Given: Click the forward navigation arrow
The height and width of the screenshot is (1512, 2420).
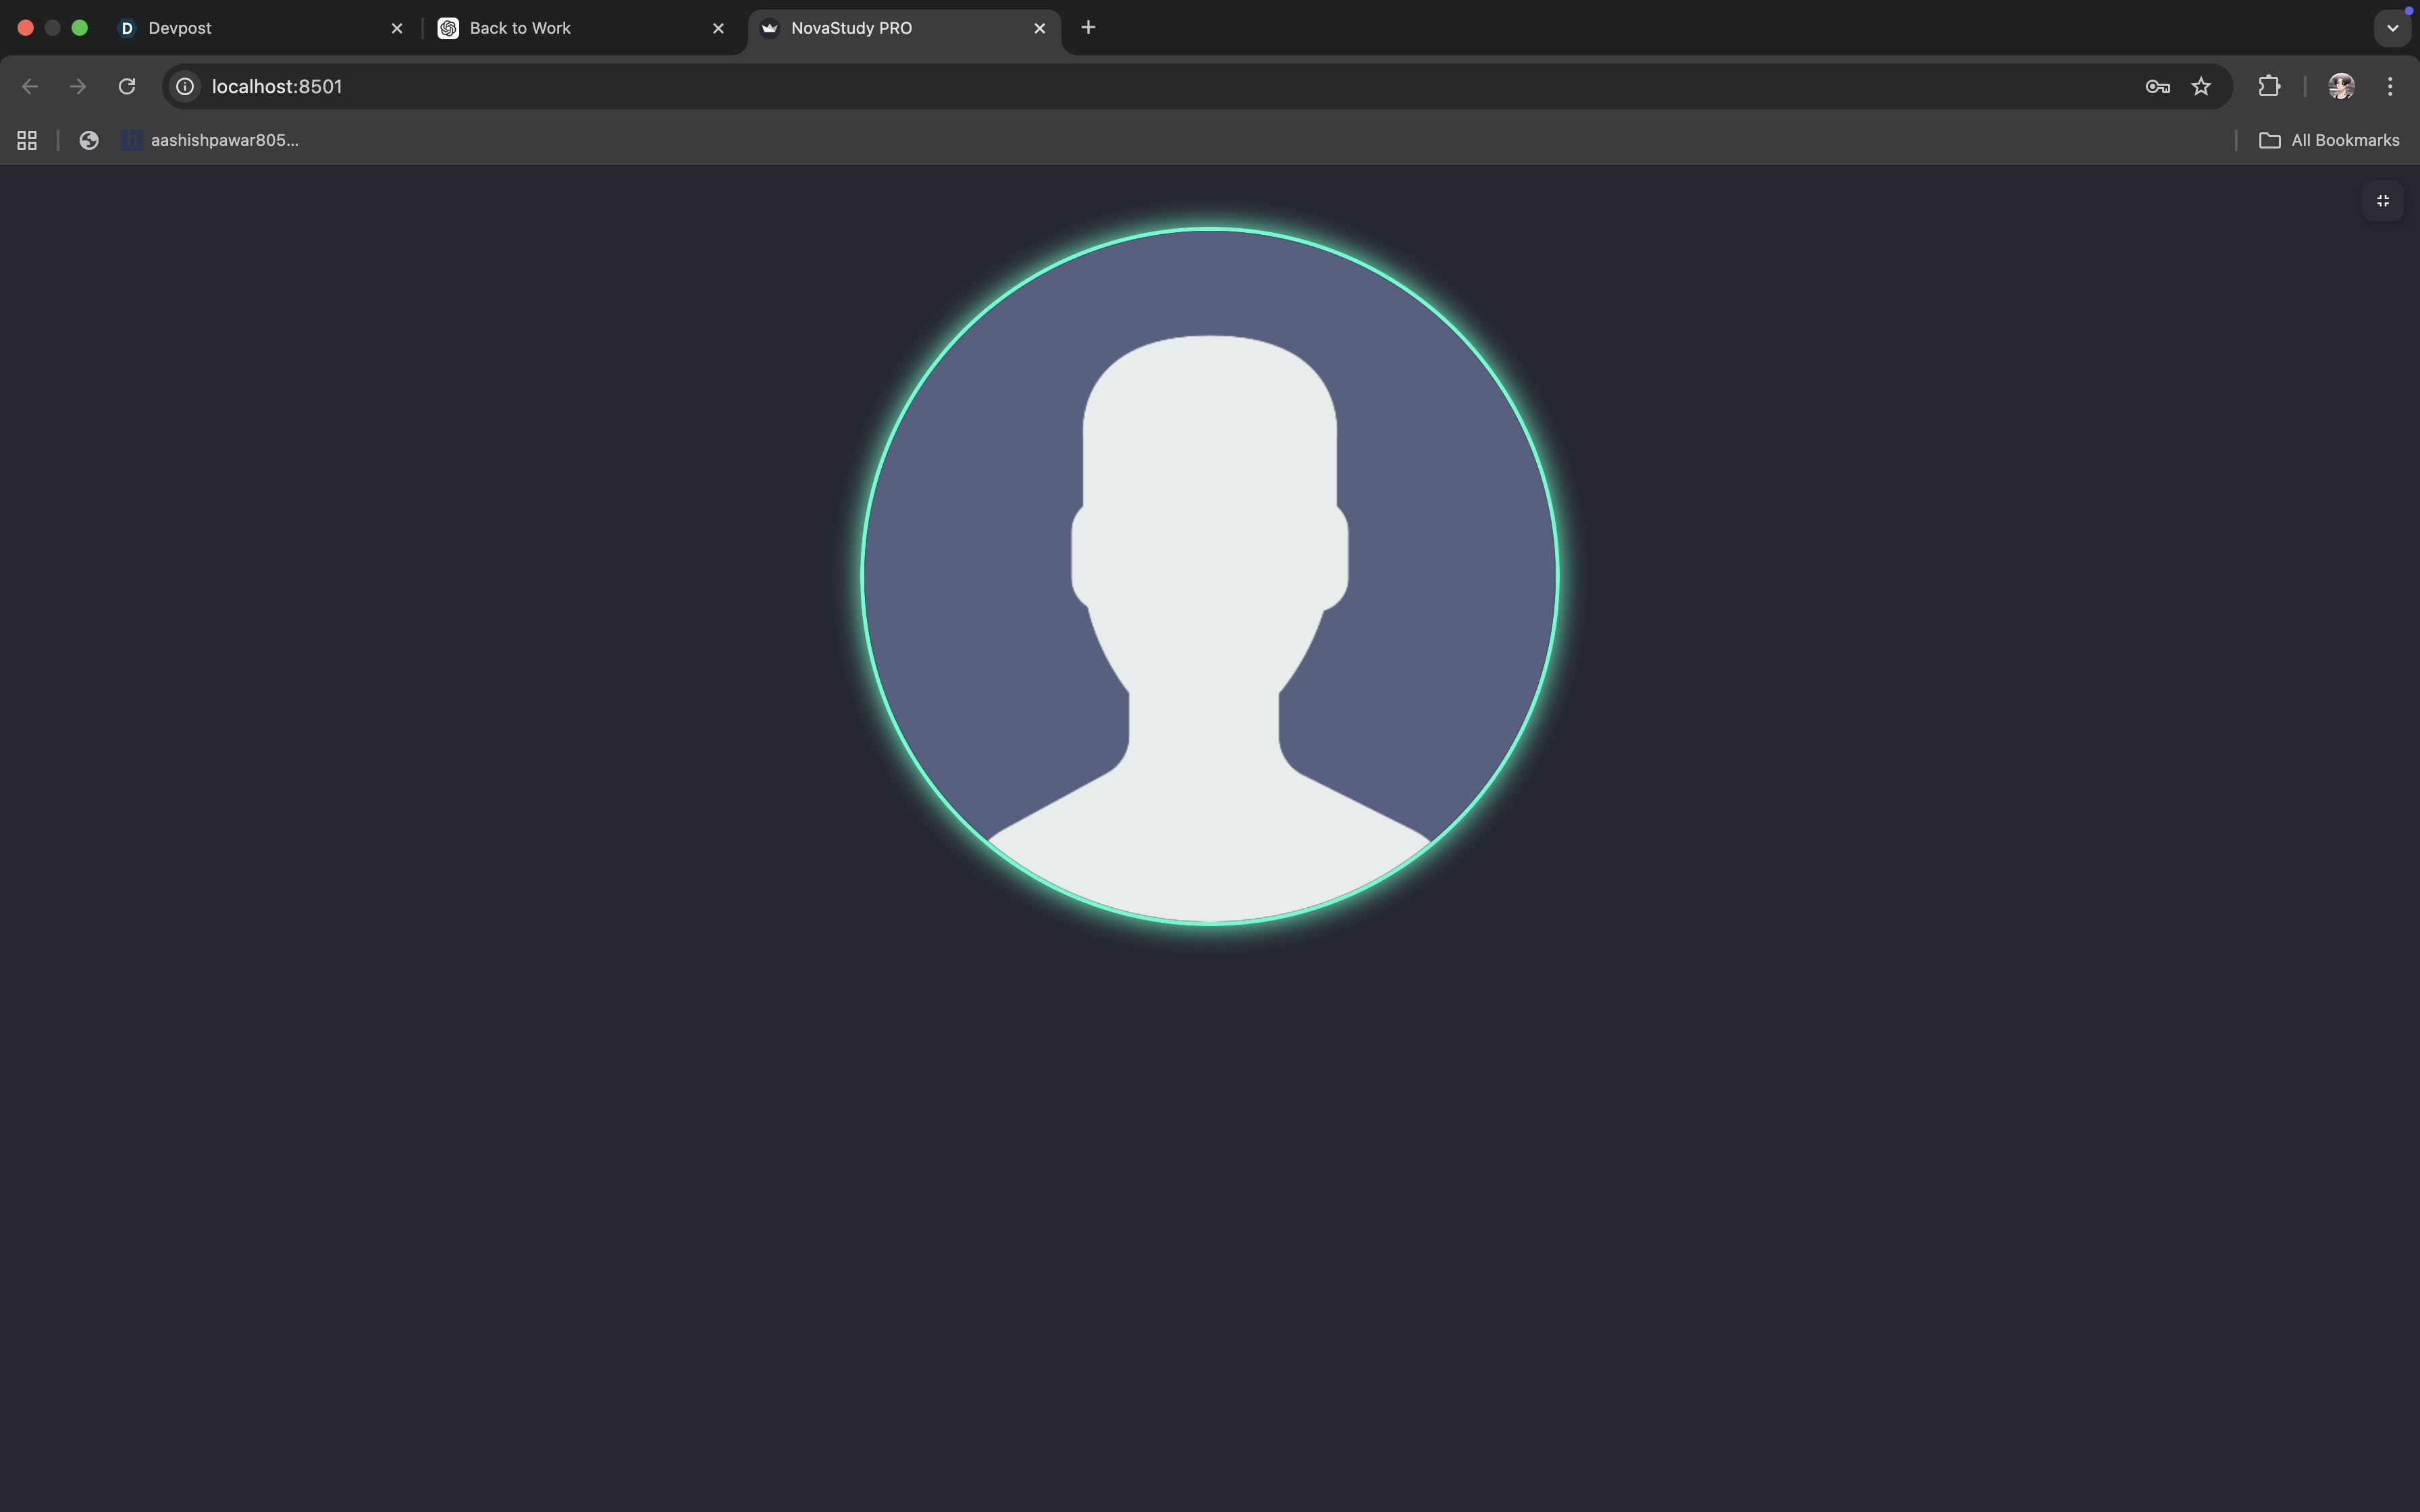Looking at the screenshot, I should (x=78, y=87).
